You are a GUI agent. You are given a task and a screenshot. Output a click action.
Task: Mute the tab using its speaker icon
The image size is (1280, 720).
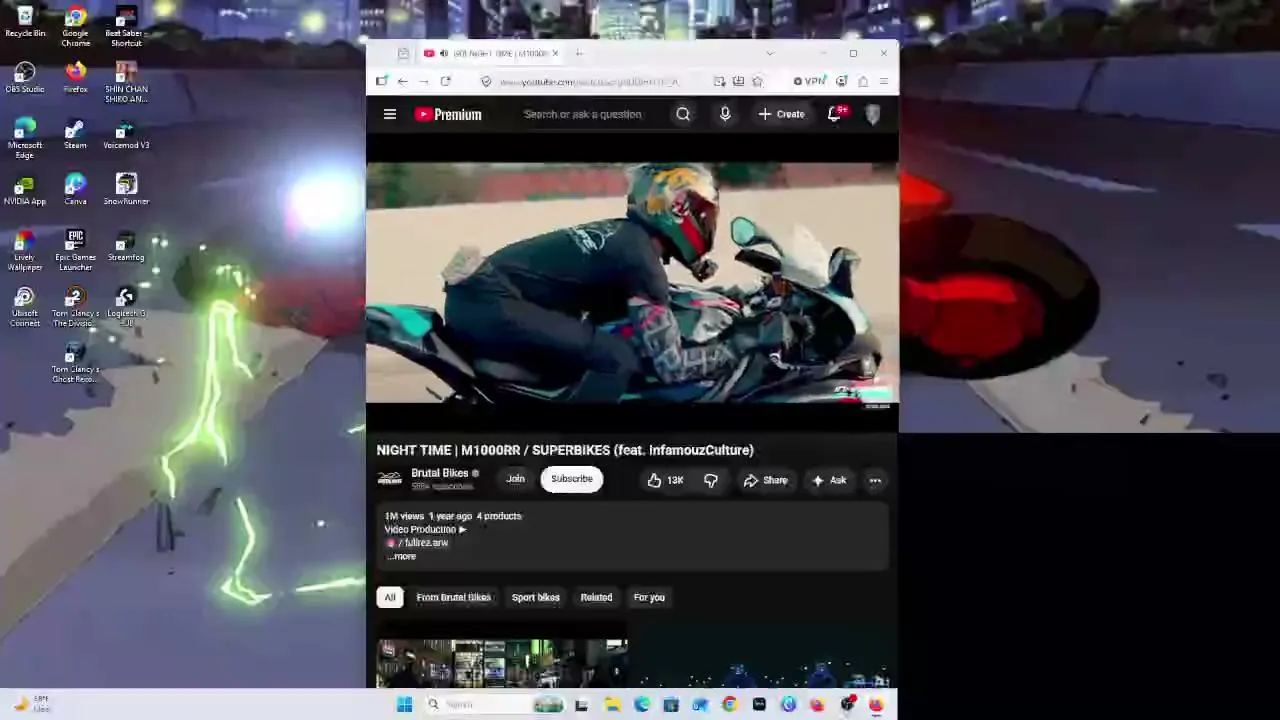[x=443, y=53]
